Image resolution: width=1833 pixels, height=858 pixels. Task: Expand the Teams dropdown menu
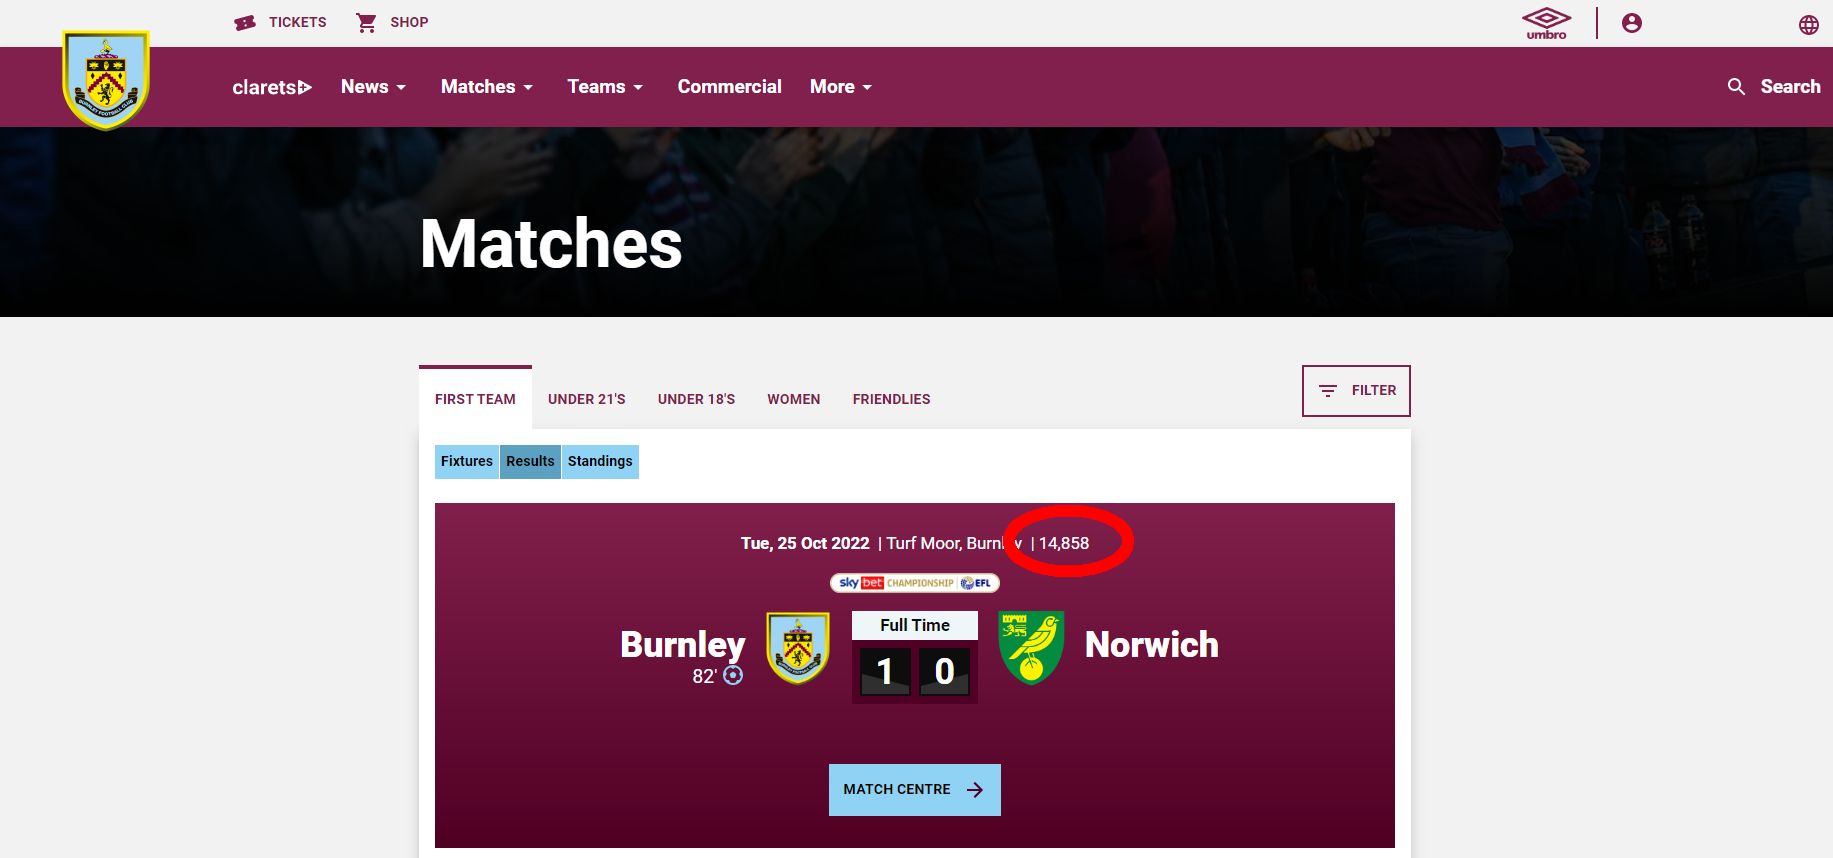point(605,87)
